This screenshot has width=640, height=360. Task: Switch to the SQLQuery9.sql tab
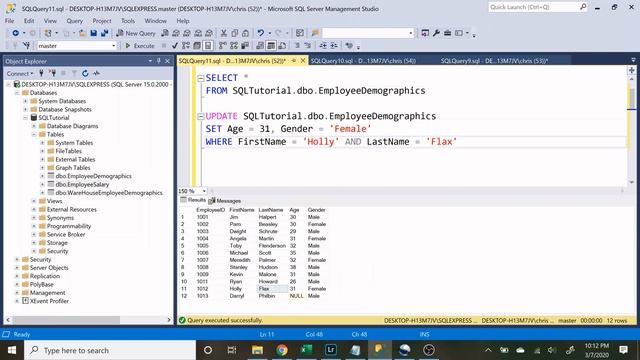coord(494,61)
